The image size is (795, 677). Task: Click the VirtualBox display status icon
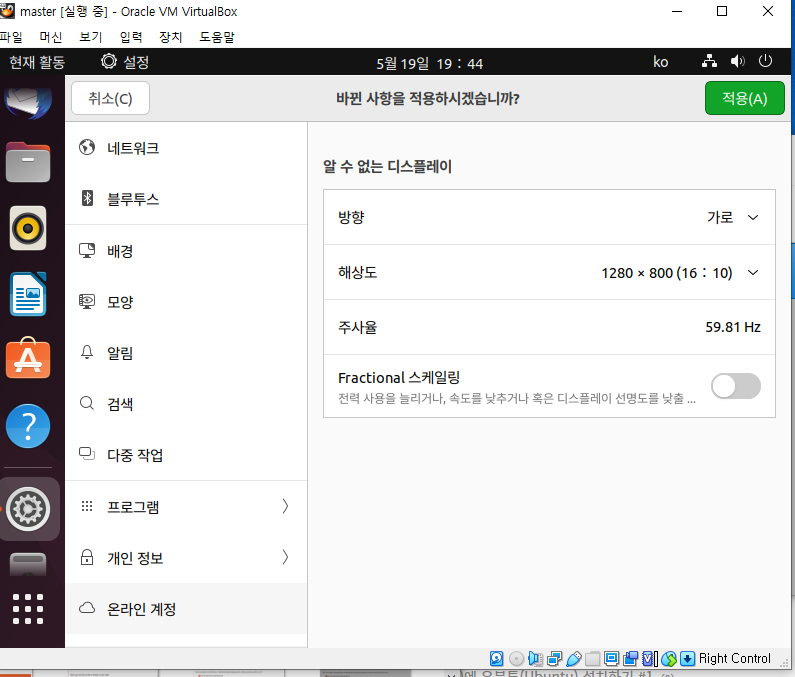tap(611, 659)
